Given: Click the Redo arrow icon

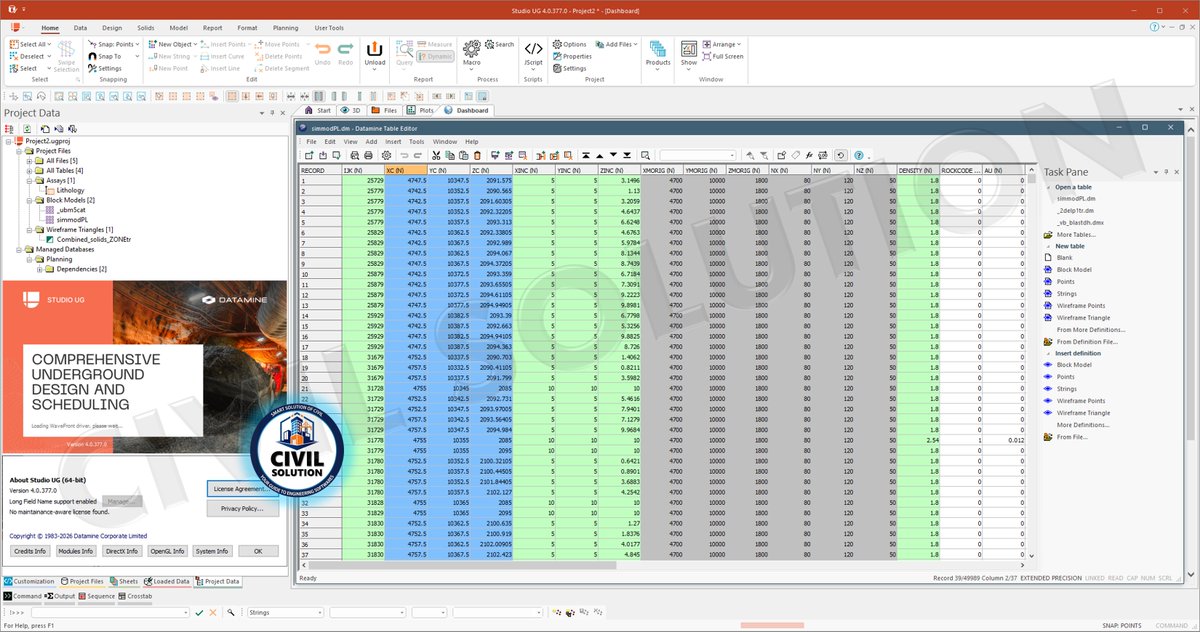Looking at the screenshot, I should [345, 48].
